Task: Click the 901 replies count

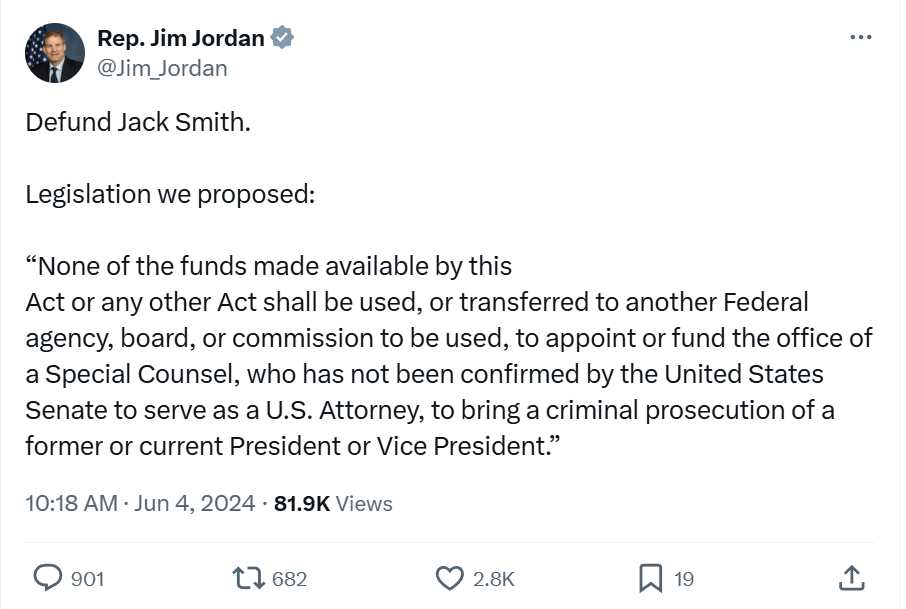Action: pyautogui.click(x=88, y=578)
